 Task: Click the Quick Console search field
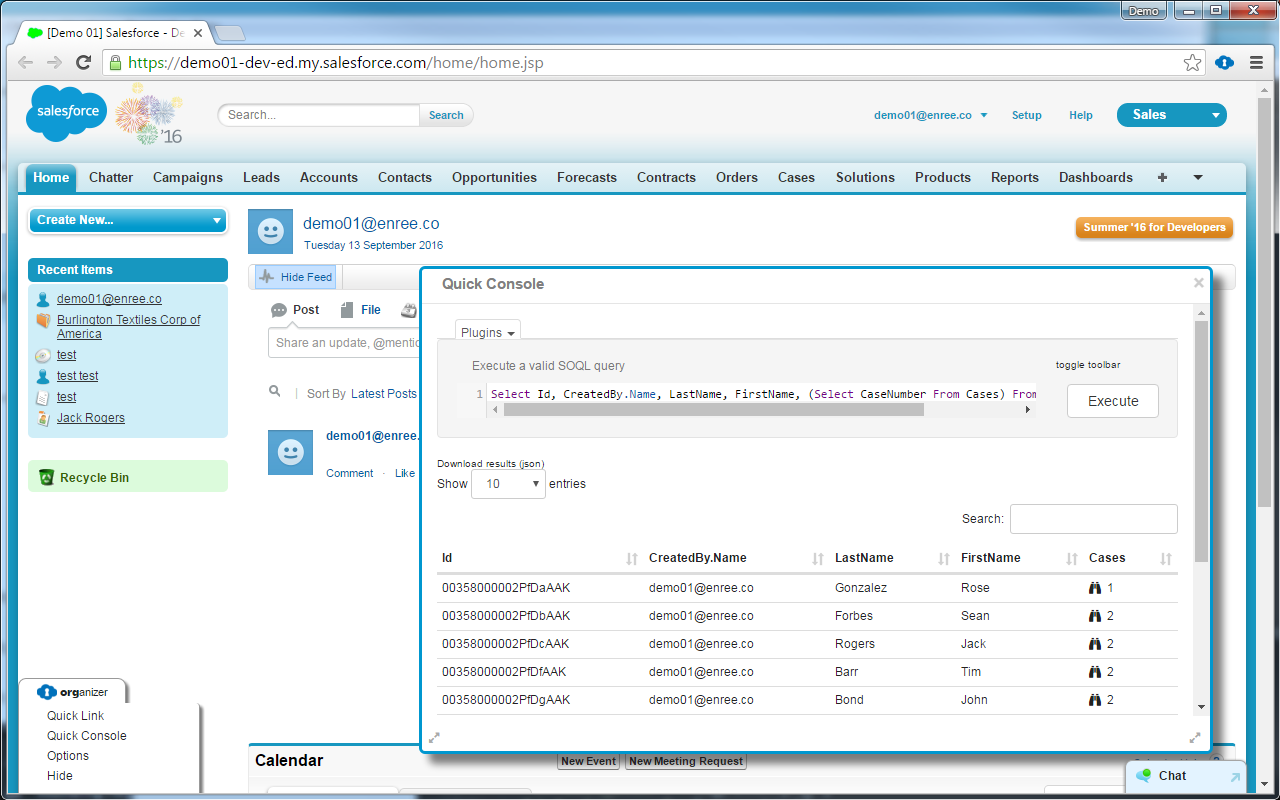coord(1093,518)
